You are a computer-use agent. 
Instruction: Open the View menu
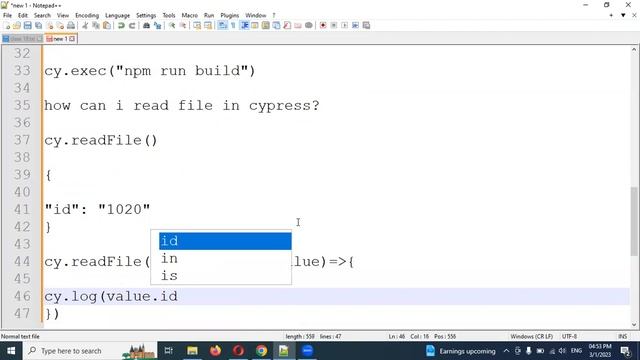pyautogui.click(x=63, y=16)
